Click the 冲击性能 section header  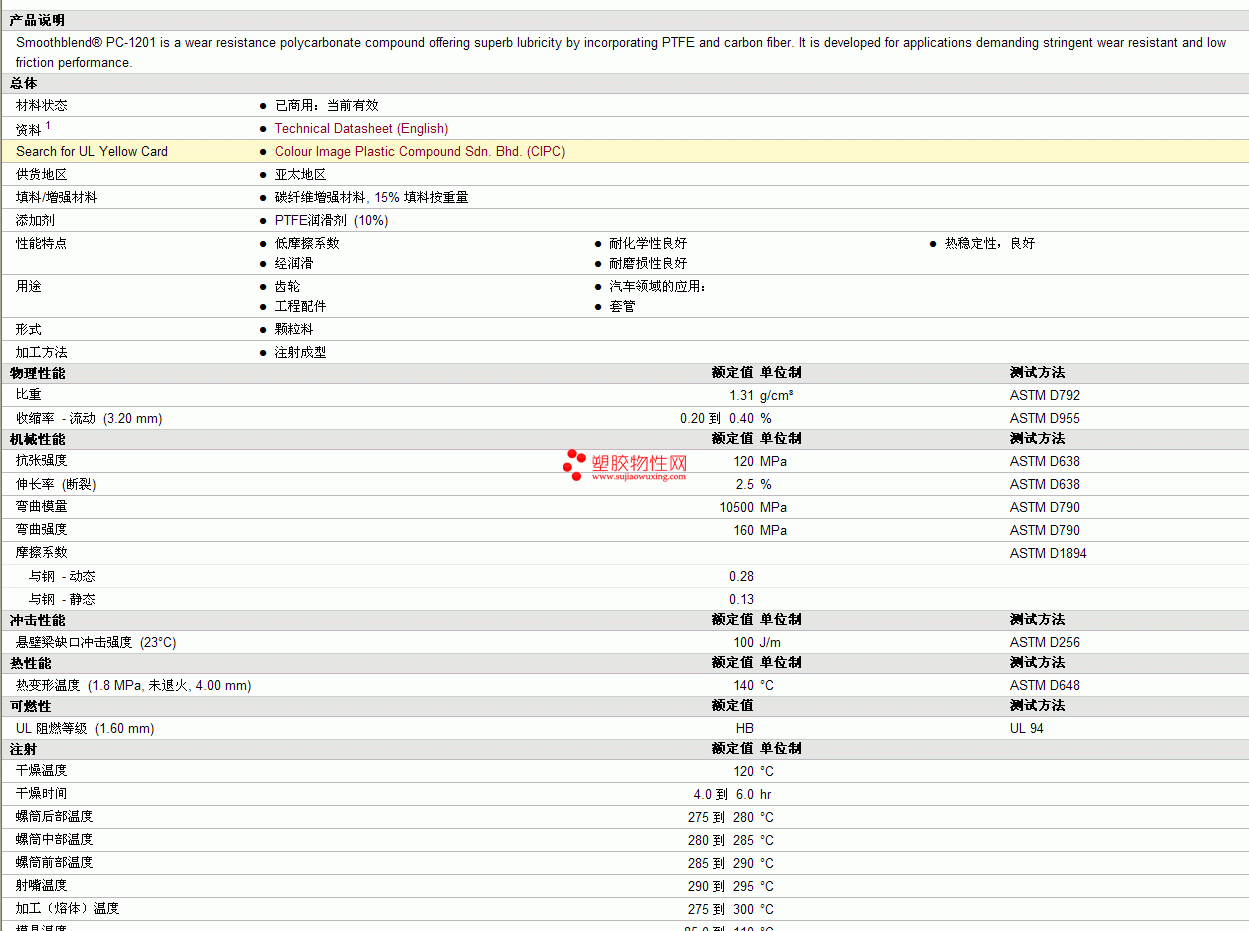(38, 620)
